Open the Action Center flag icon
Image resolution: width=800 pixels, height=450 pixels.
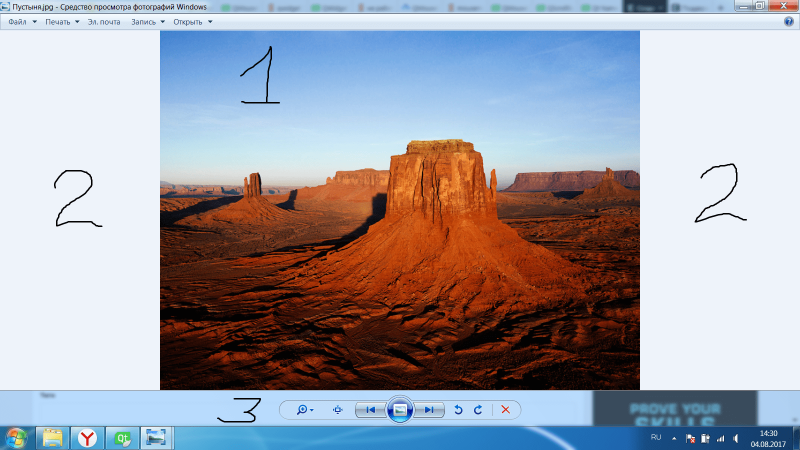pos(690,438)
